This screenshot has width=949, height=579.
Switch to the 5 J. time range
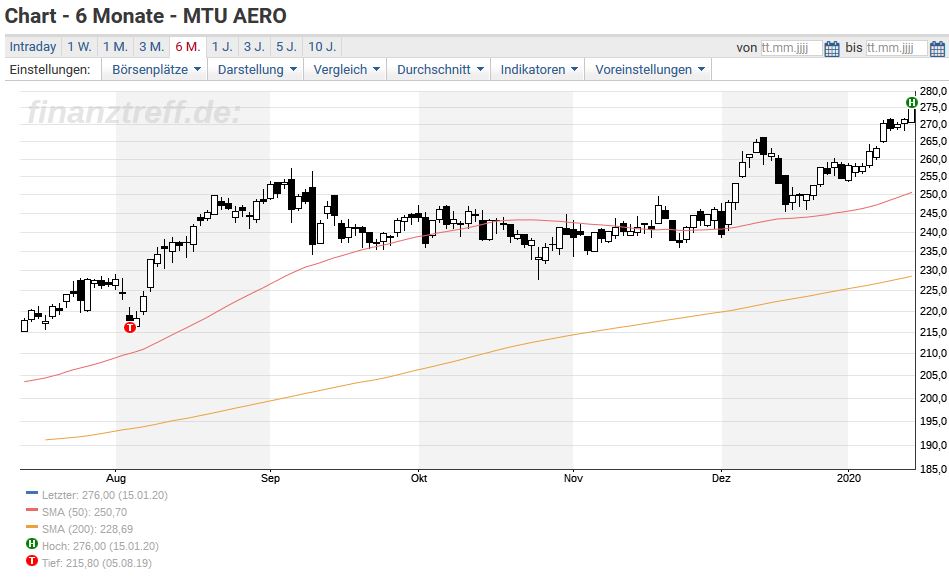pyautogui.click(x=286, y=47)
